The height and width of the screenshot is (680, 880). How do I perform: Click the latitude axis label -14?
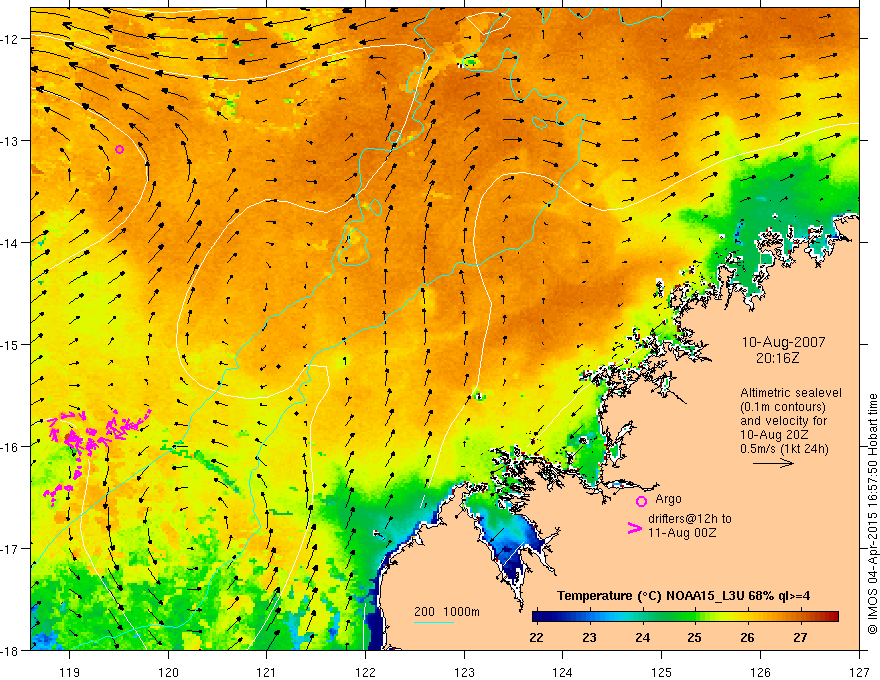[11, 243]
